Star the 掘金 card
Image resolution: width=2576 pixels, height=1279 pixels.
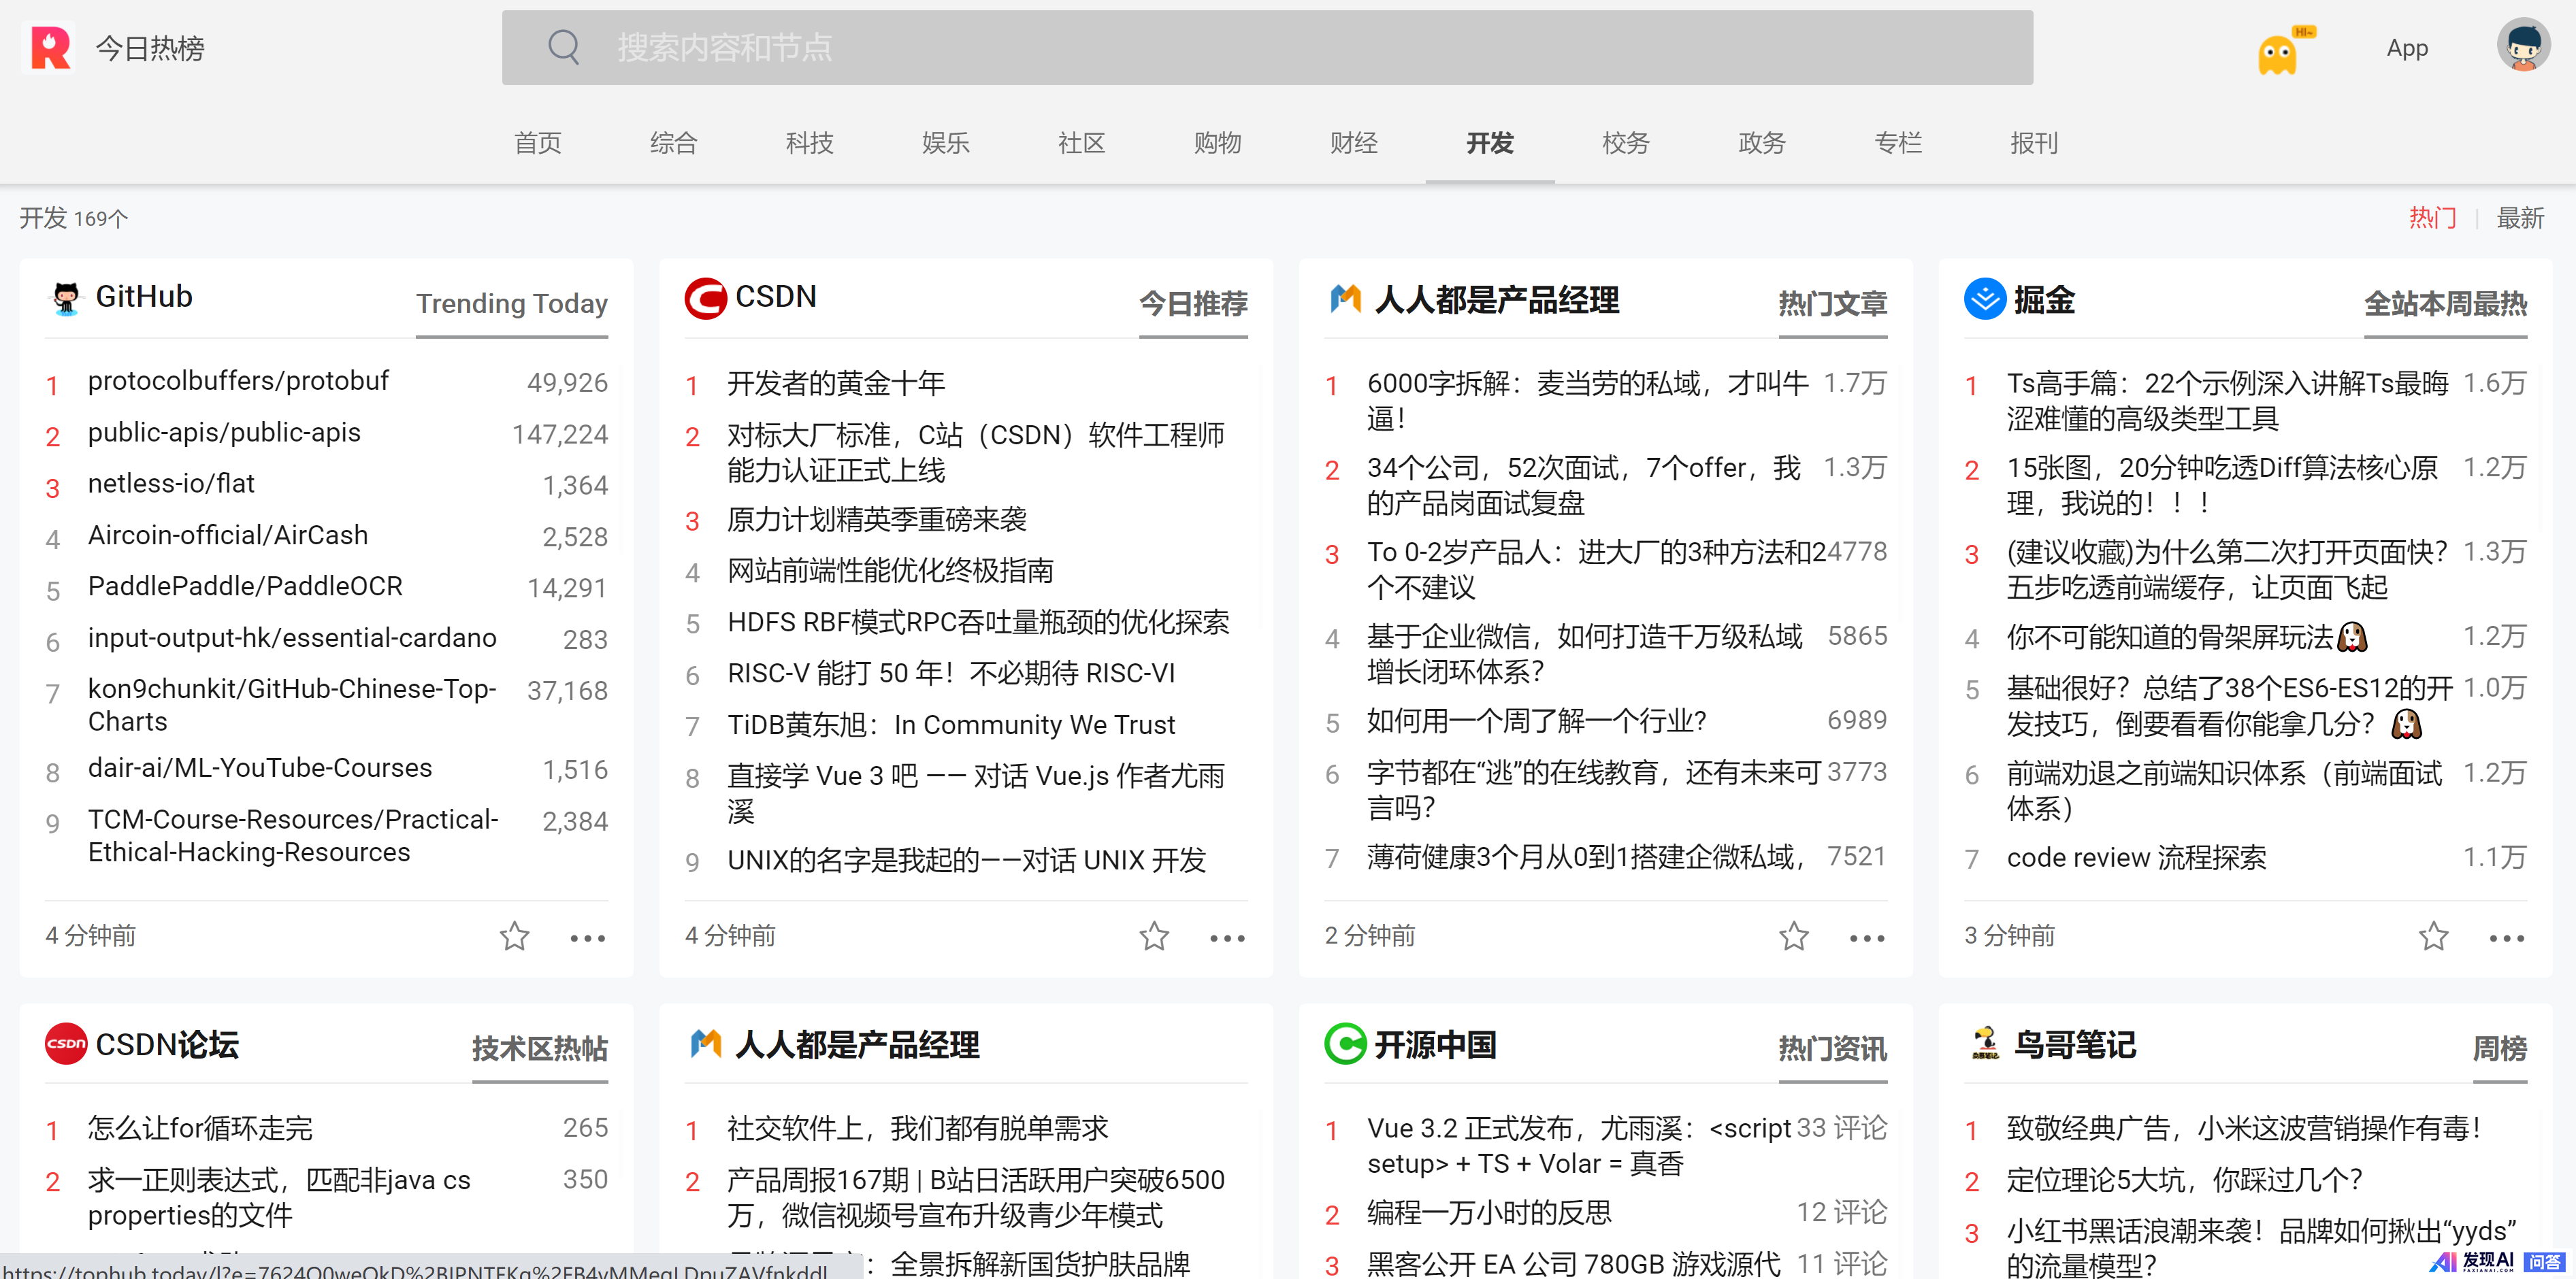point(2434,936)
